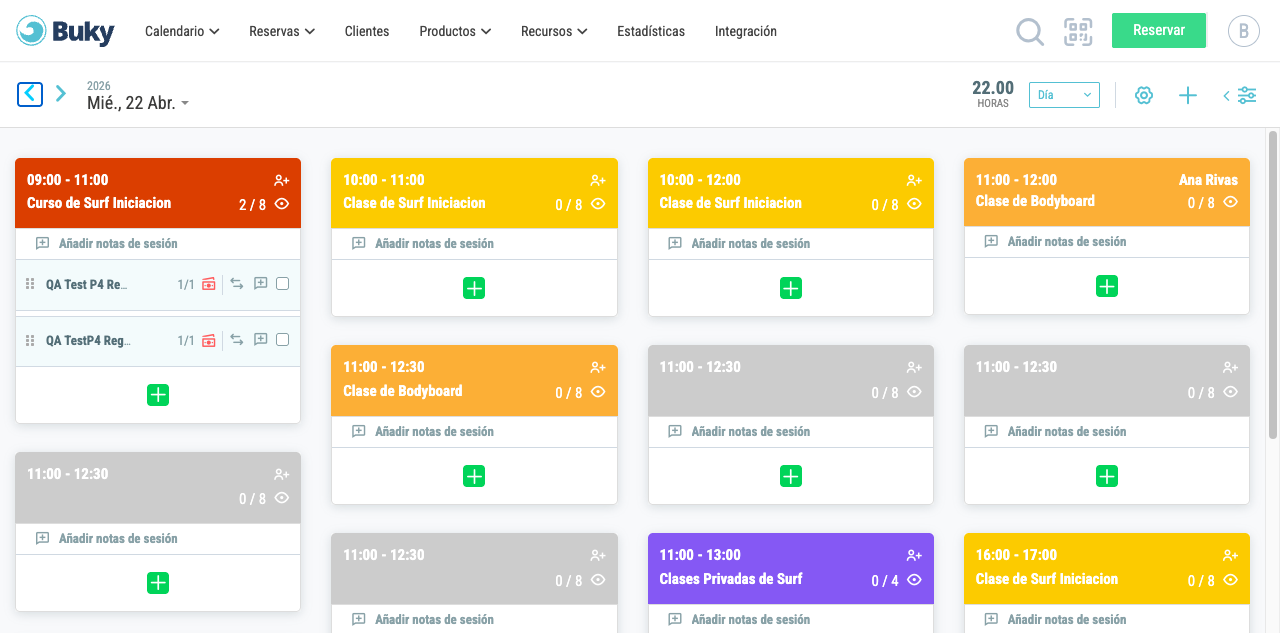The width and height of the screenshot is (1280, 633).
Task: Add session notes to 10:00 - 11:00 Clase de Surf
Action: click(x=423, y=243)
